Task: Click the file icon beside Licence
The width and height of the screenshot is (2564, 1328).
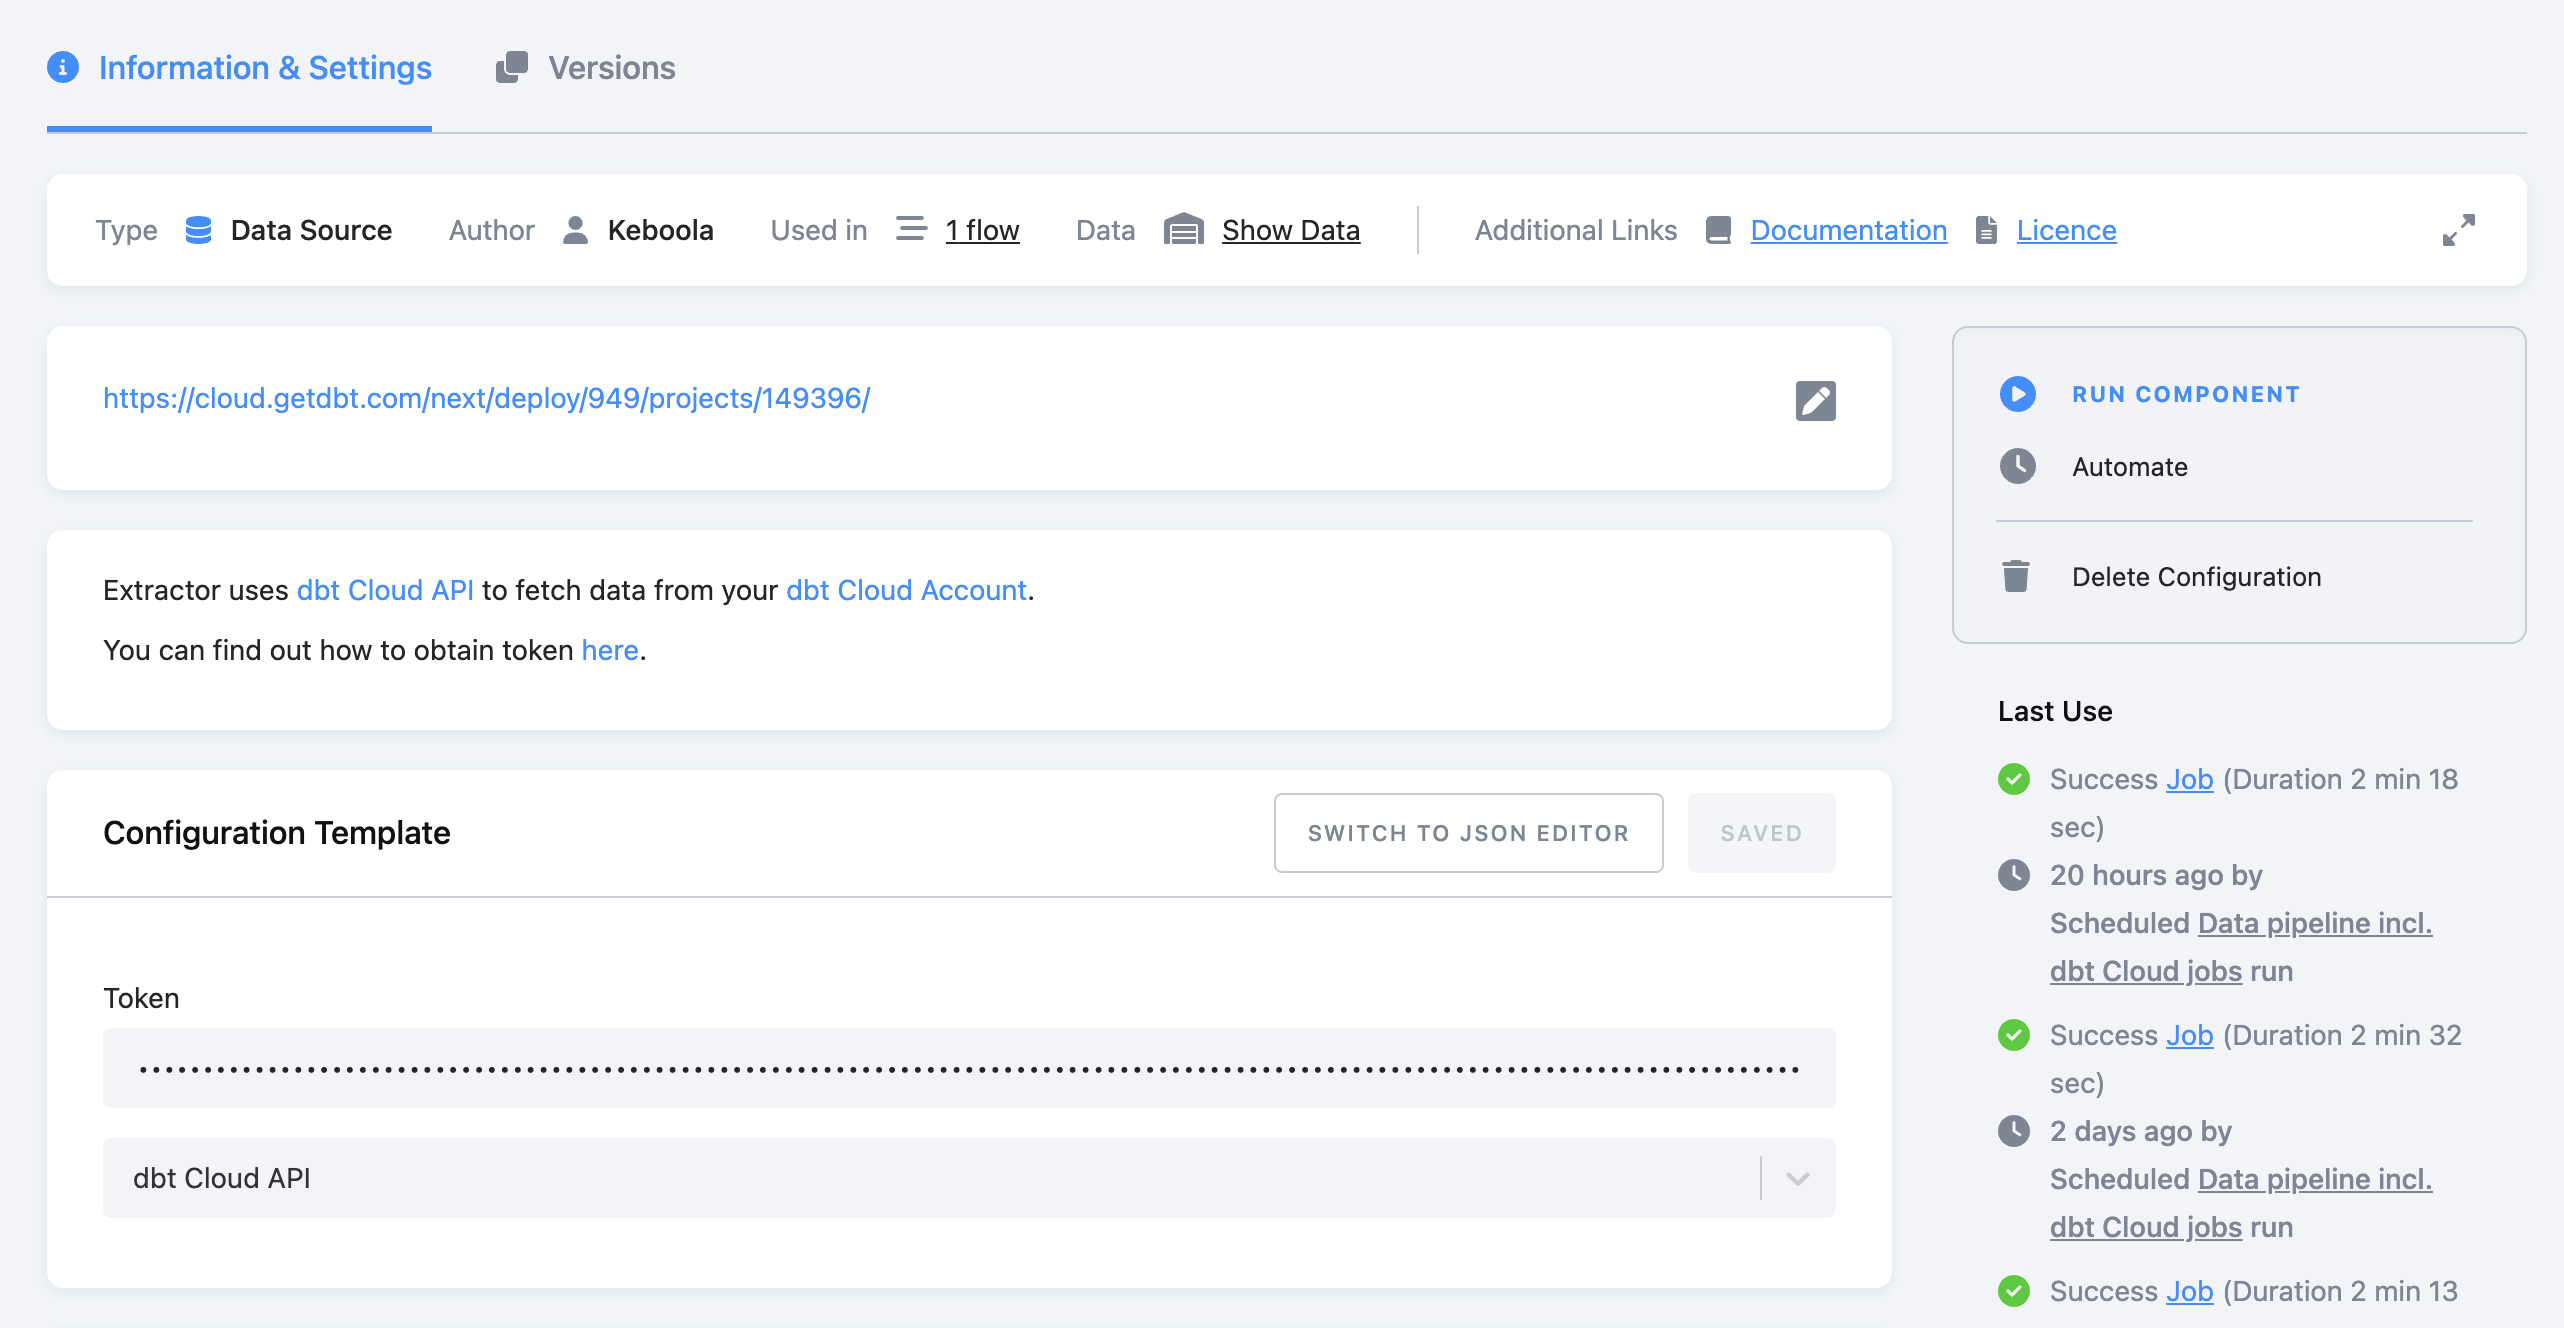Action: [1987, 230]
